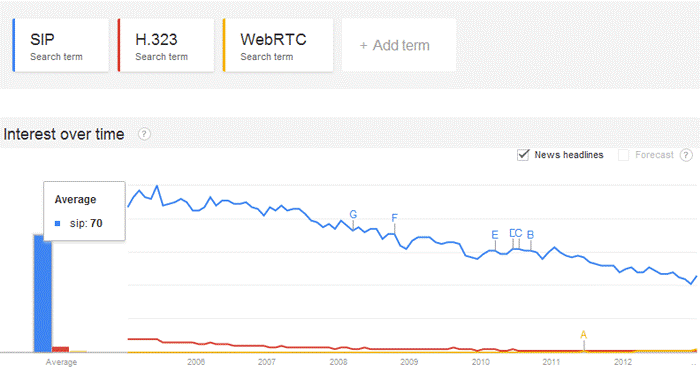
Task: Click the Forecast help question mark icon
Action: coord(686,155)
